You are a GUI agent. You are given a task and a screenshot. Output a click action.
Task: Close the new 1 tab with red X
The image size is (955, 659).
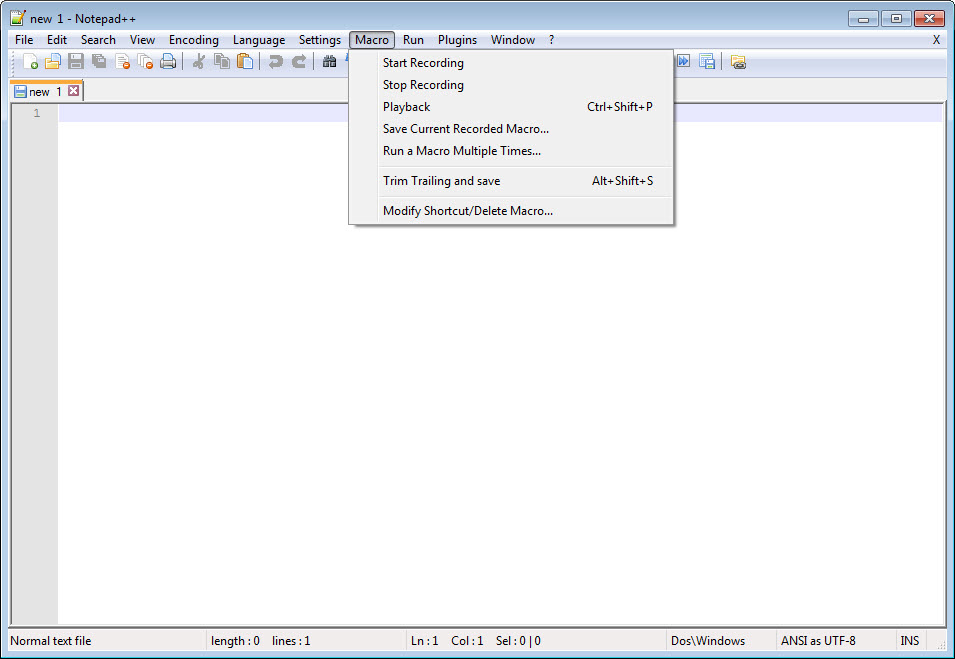click(x=74, y=91)
